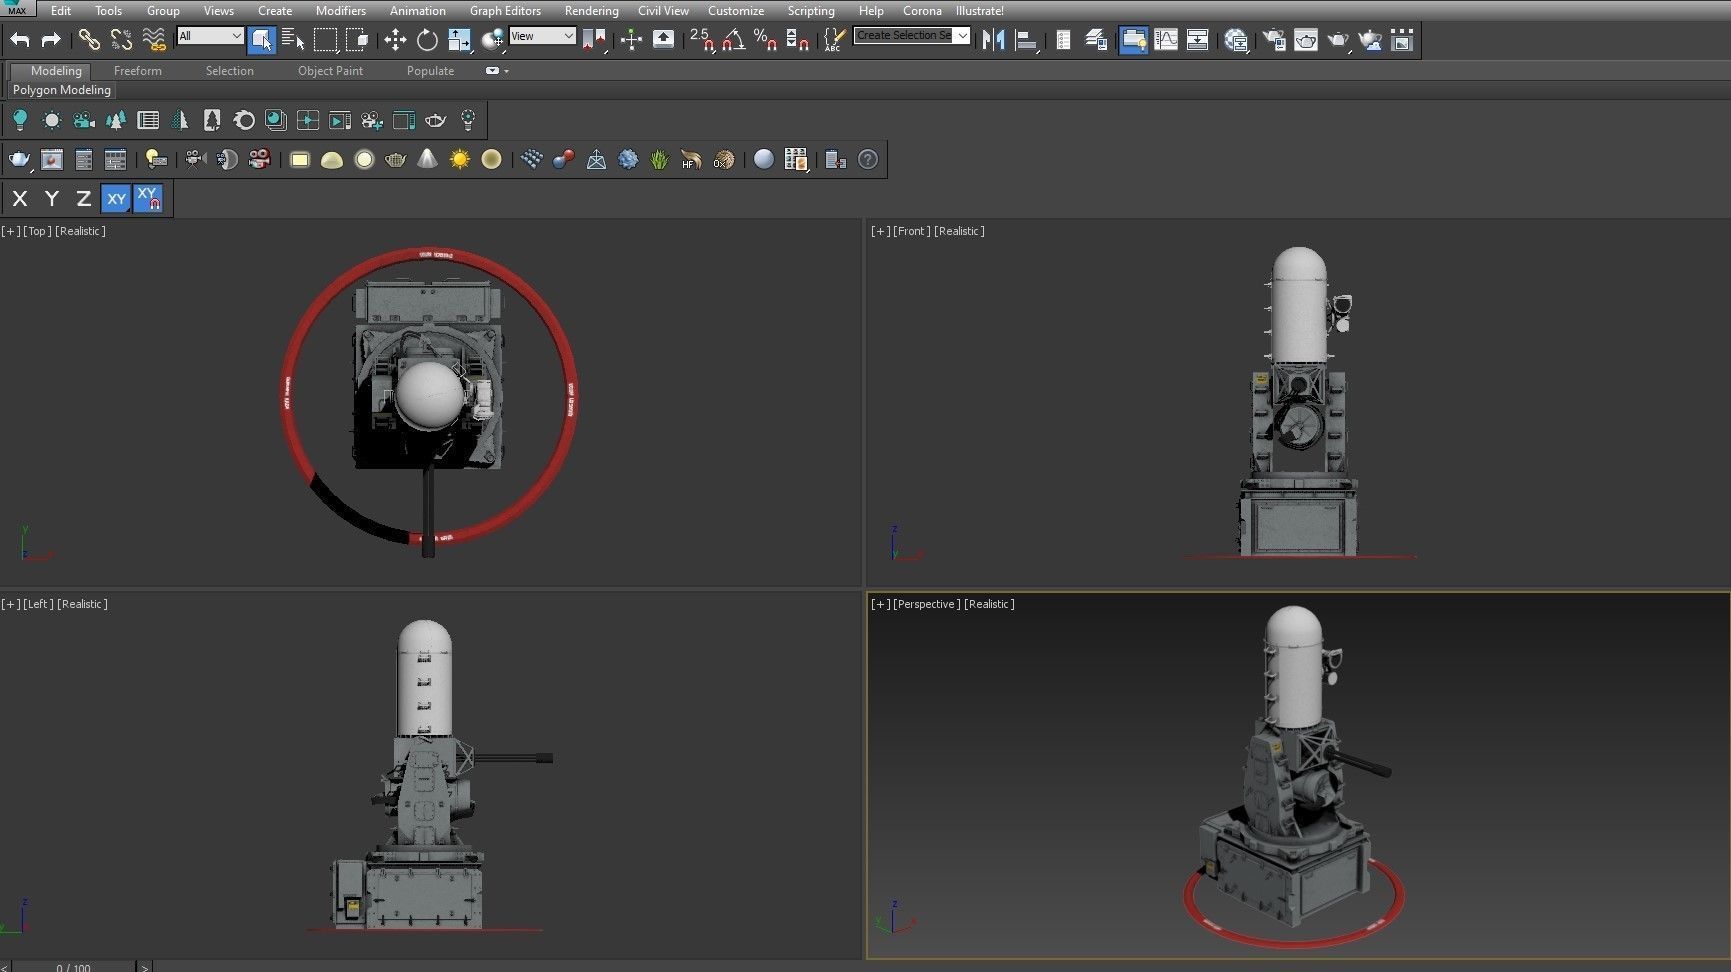
Task: Click the Y axis constraint button
Action: 52,198
